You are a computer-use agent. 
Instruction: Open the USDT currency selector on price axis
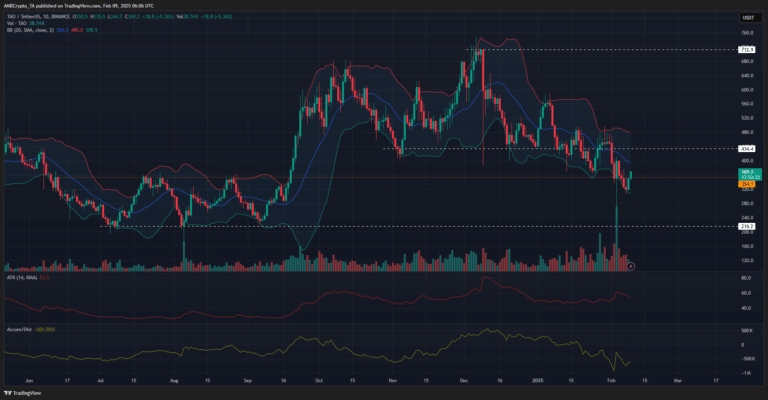747,15
